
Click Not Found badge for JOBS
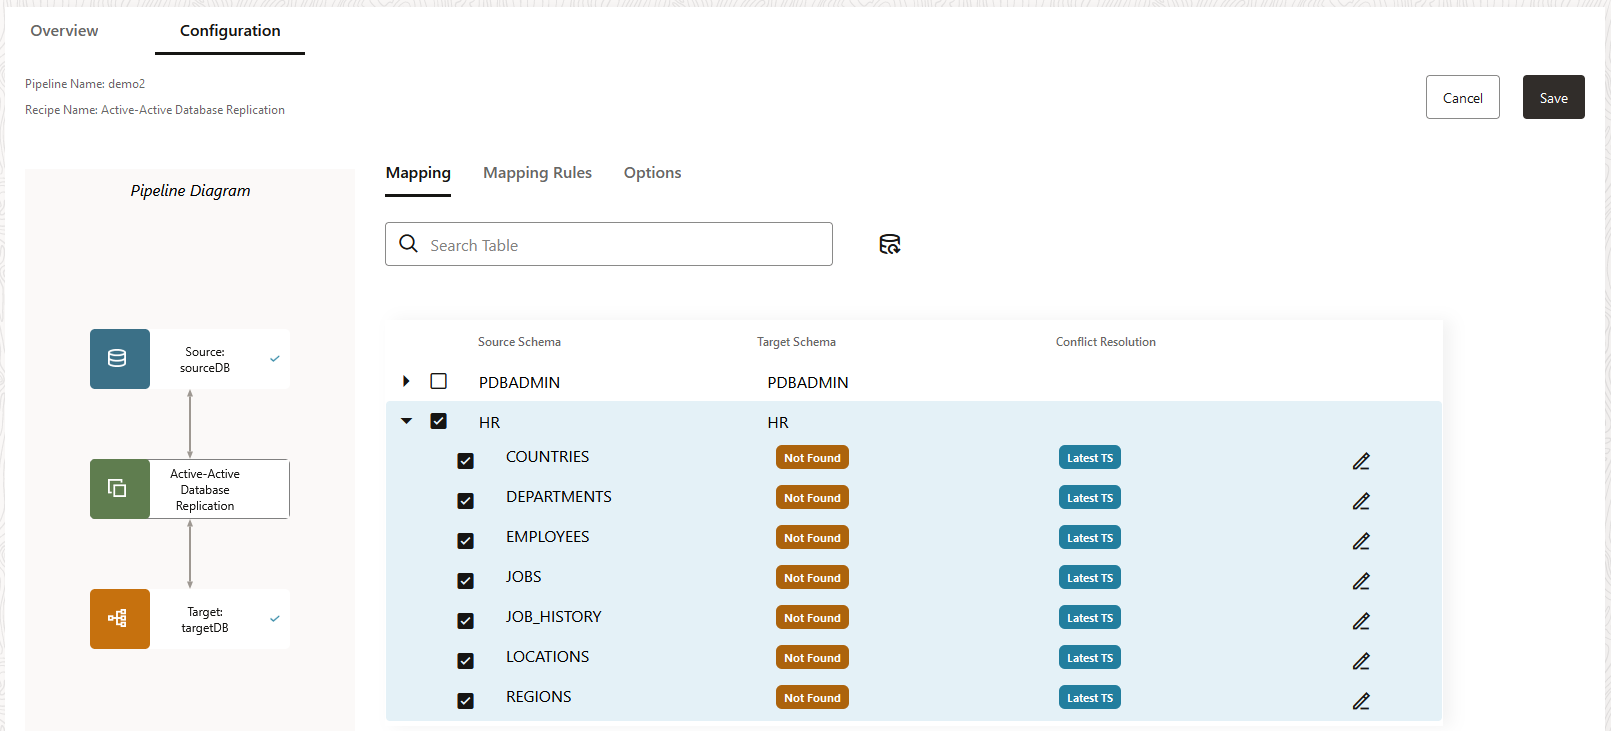click(x=812, y=577)
